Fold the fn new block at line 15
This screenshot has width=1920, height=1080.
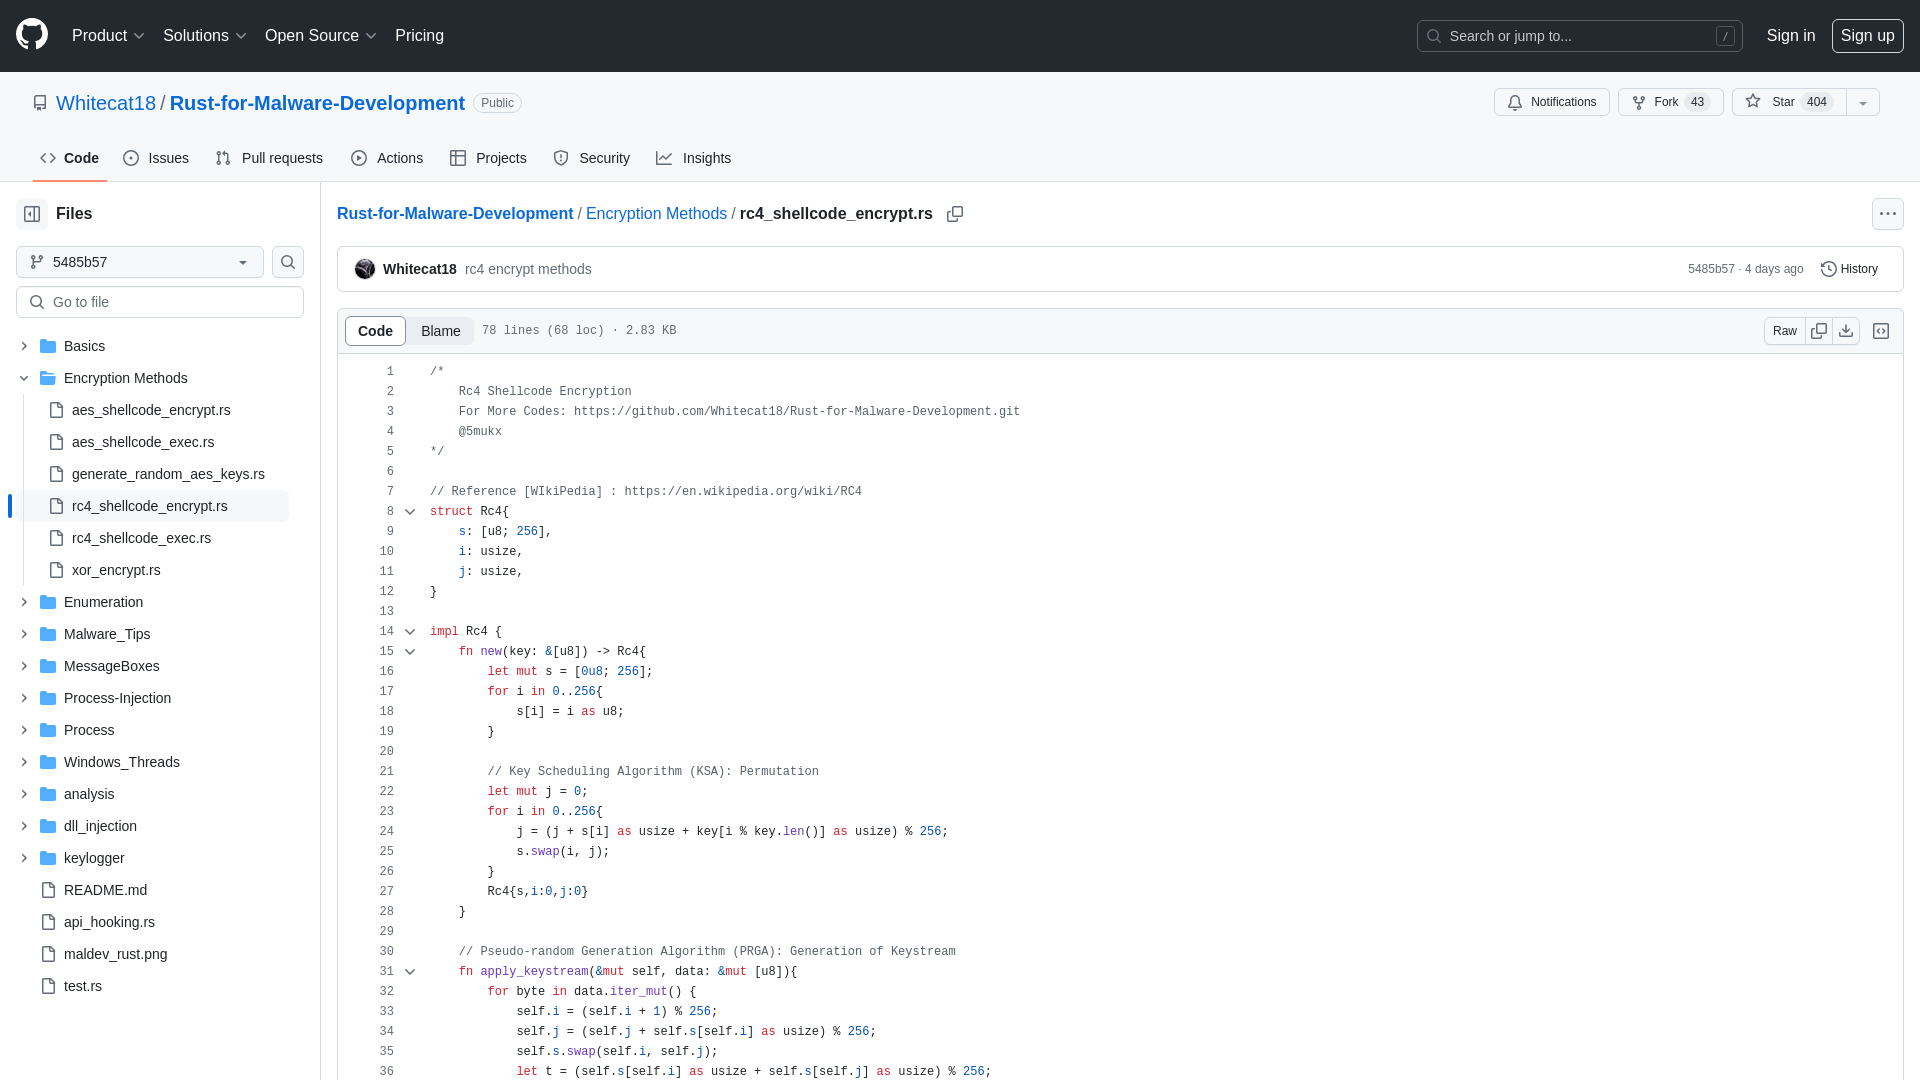tap(410, 652)
